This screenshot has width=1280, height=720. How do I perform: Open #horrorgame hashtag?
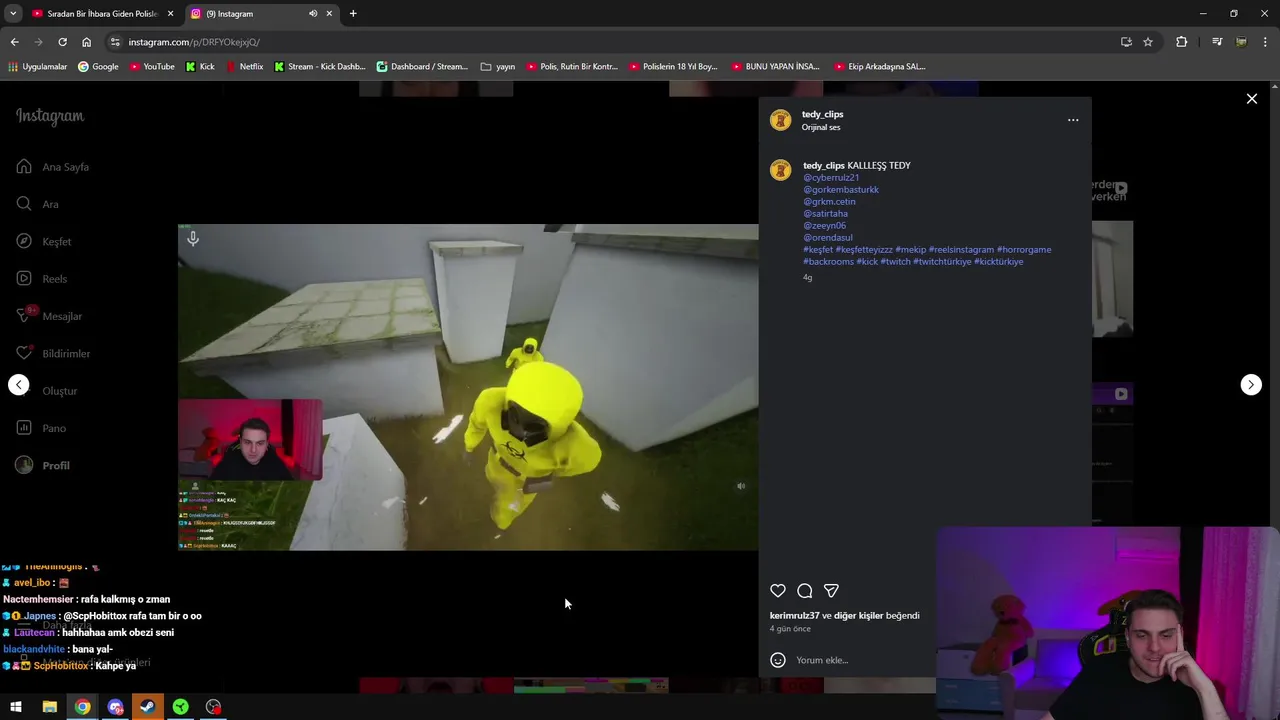[1024, 250]
